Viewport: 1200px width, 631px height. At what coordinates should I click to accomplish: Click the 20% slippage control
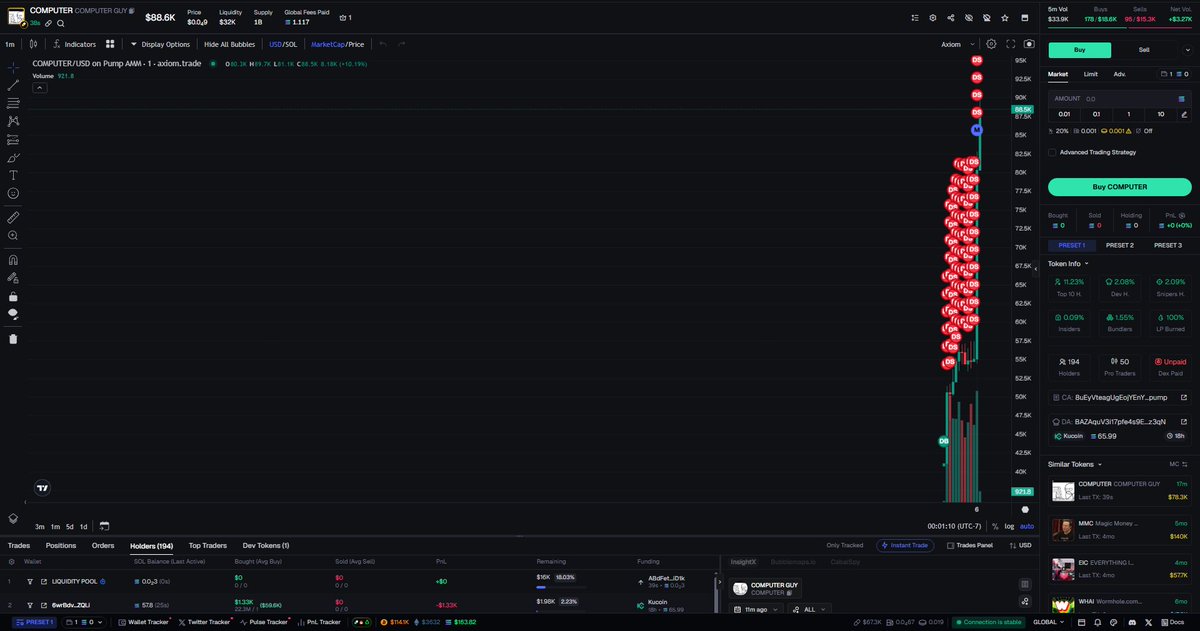coord(1063,130)
